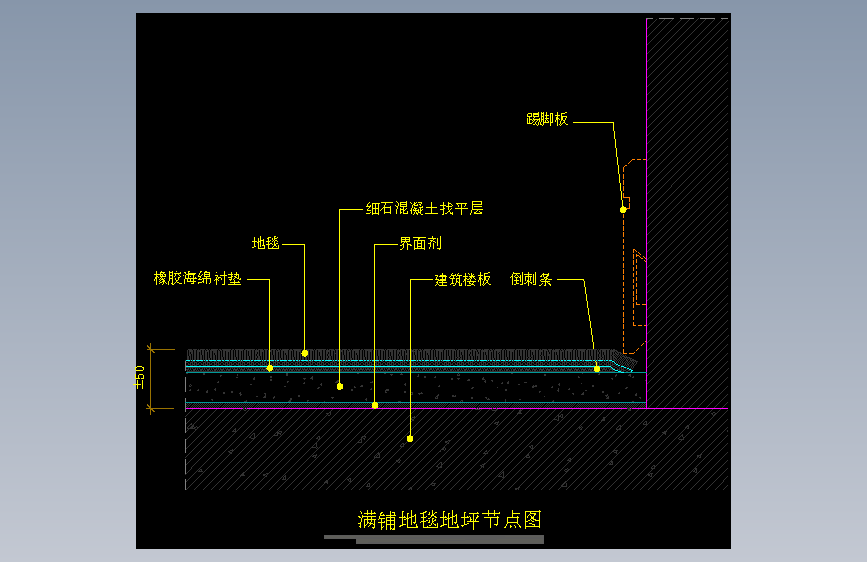Select the 建筑楼板 label text
Viewport: 867px width, 562px height.
[x=462, y=279]
